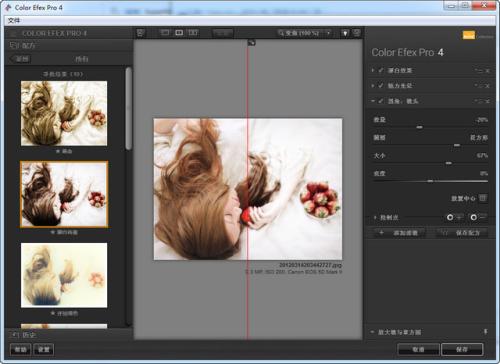Select the single image view icon

click(165, 33)
